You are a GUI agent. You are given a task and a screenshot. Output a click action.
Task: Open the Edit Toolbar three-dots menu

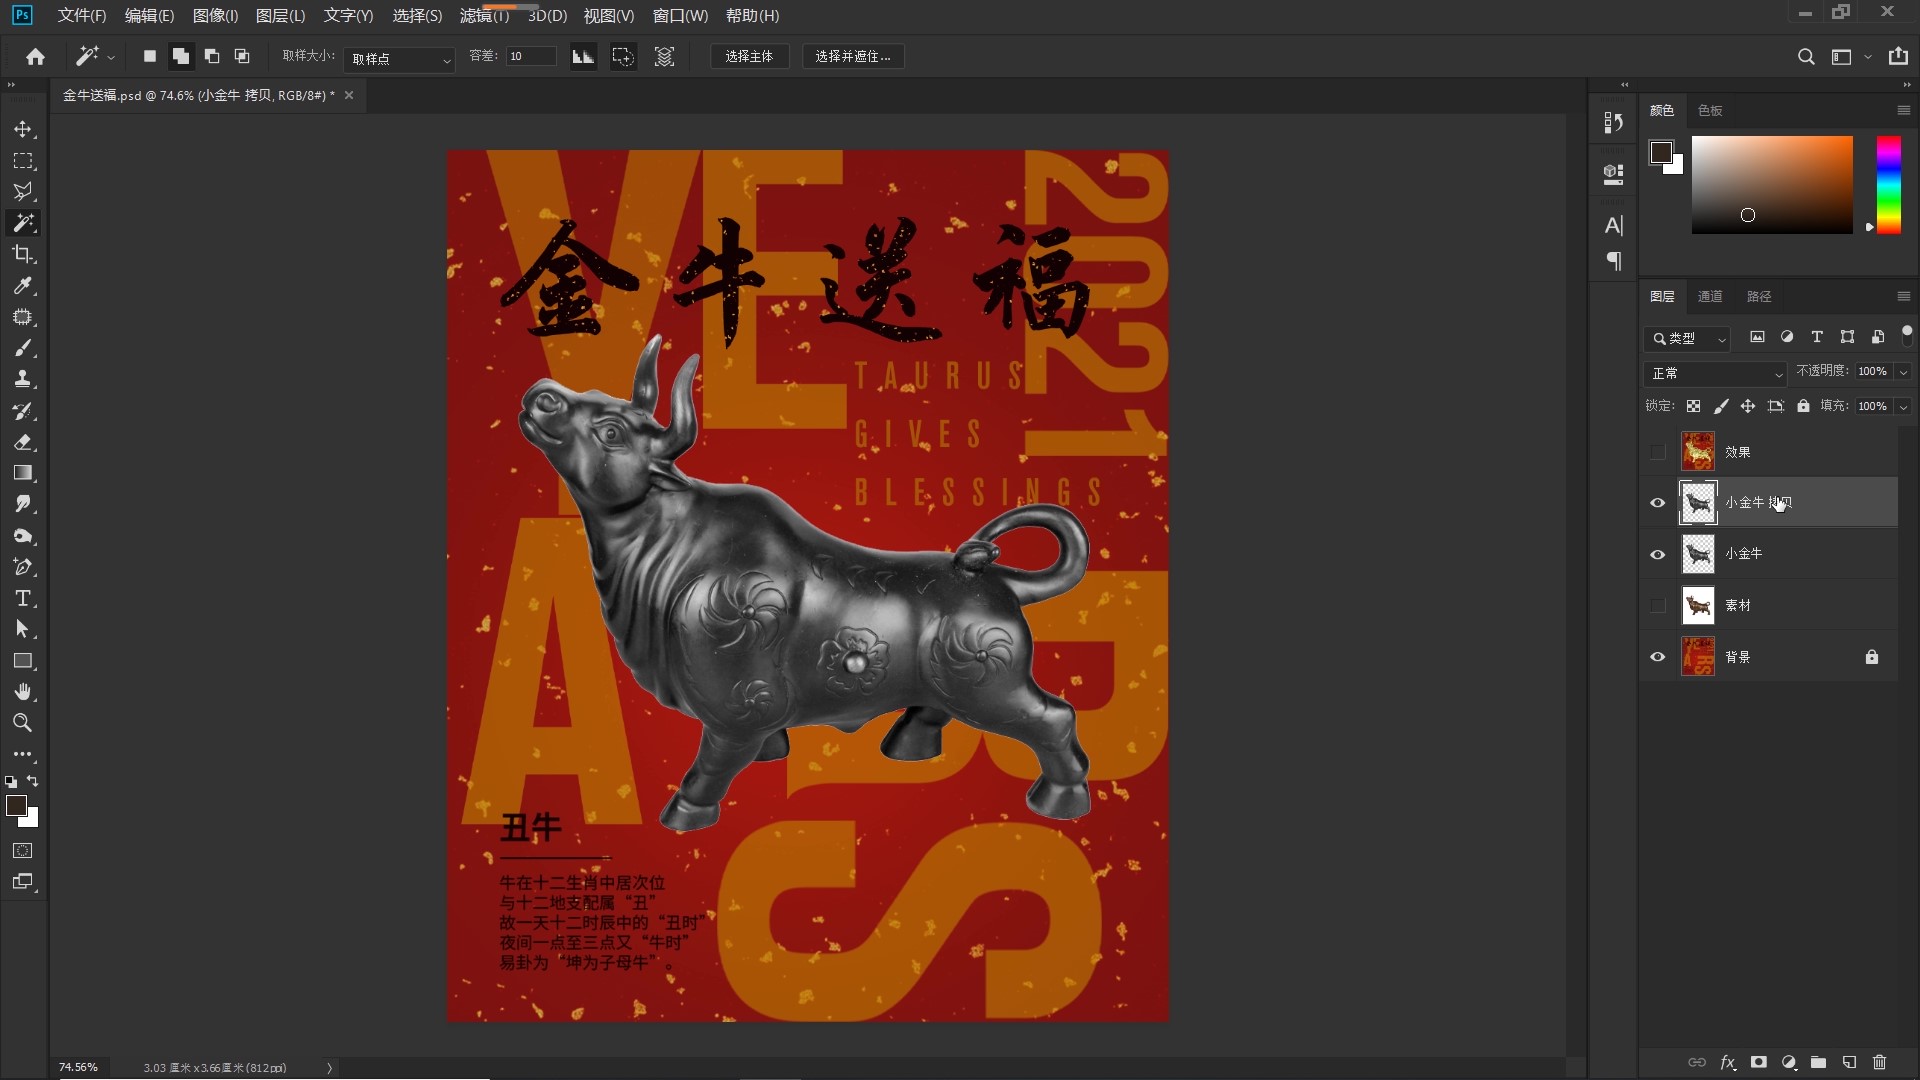click(23, 754)
